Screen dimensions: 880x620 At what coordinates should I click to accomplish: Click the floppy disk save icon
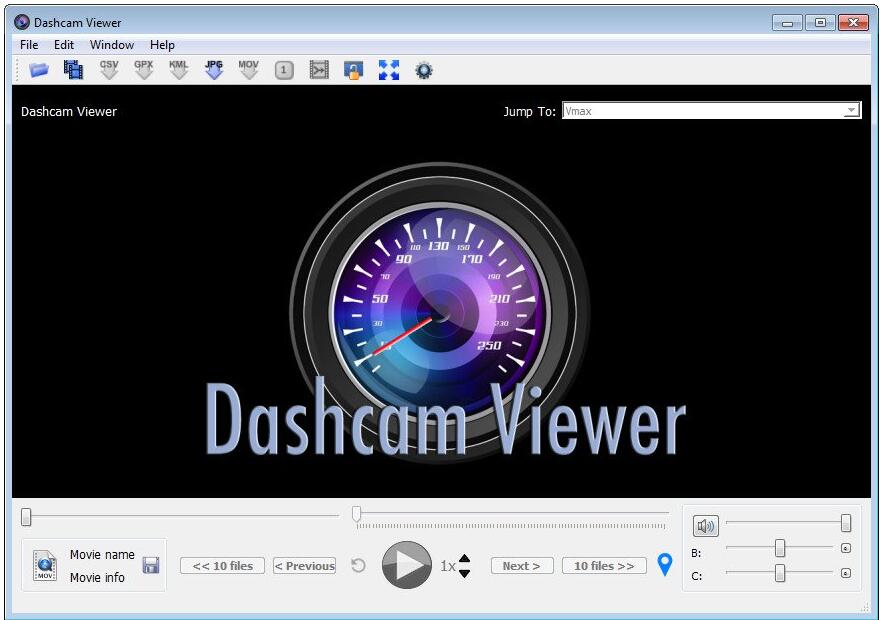(151, 565)
